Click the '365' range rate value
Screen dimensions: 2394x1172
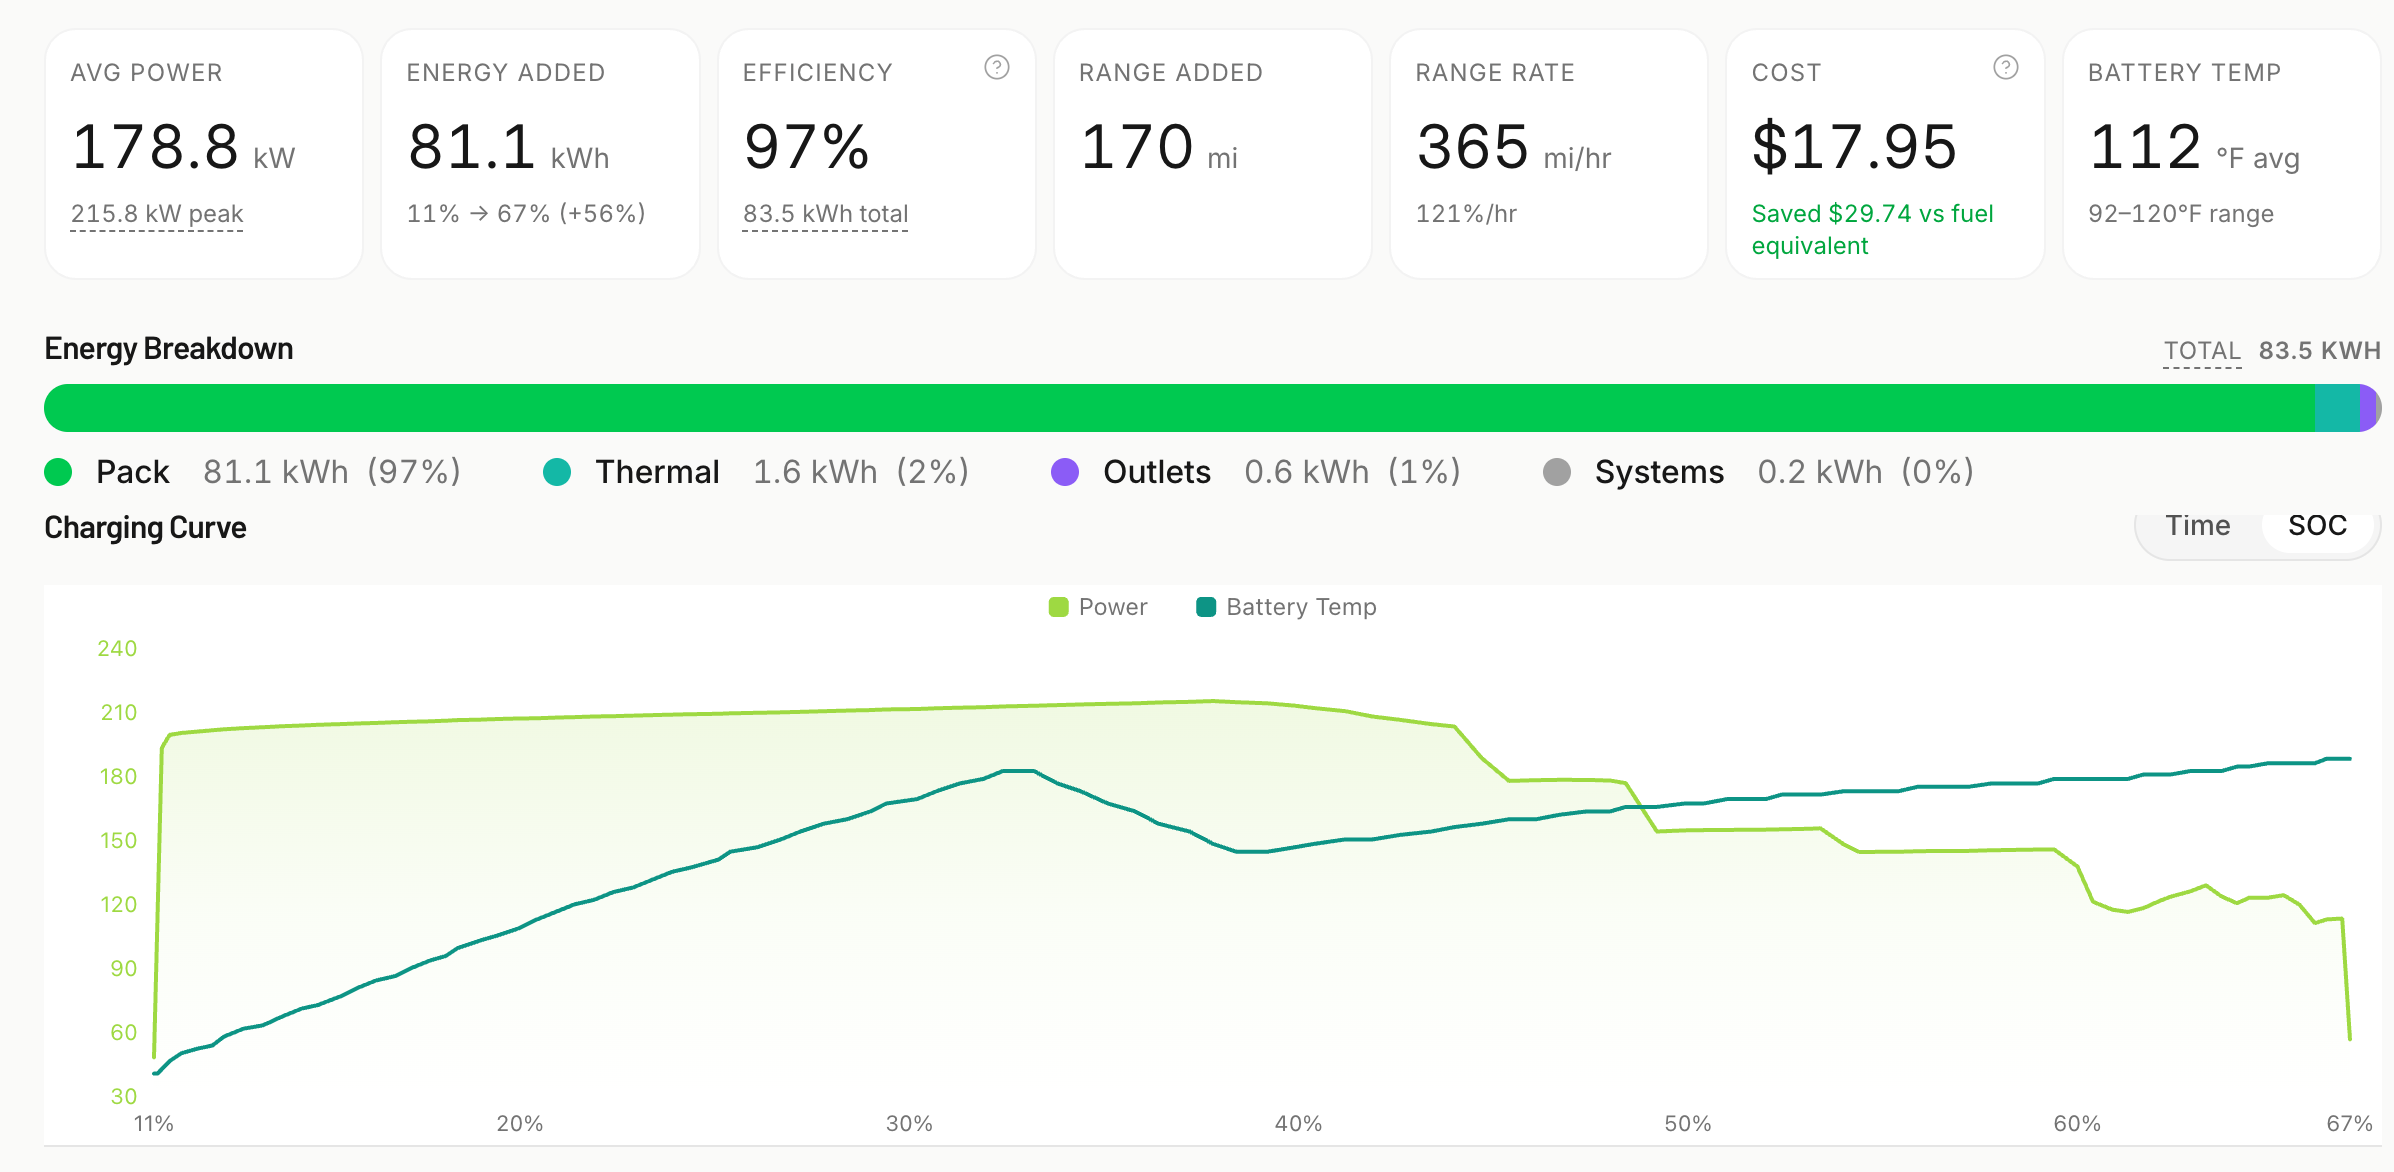pos(1473,147)
